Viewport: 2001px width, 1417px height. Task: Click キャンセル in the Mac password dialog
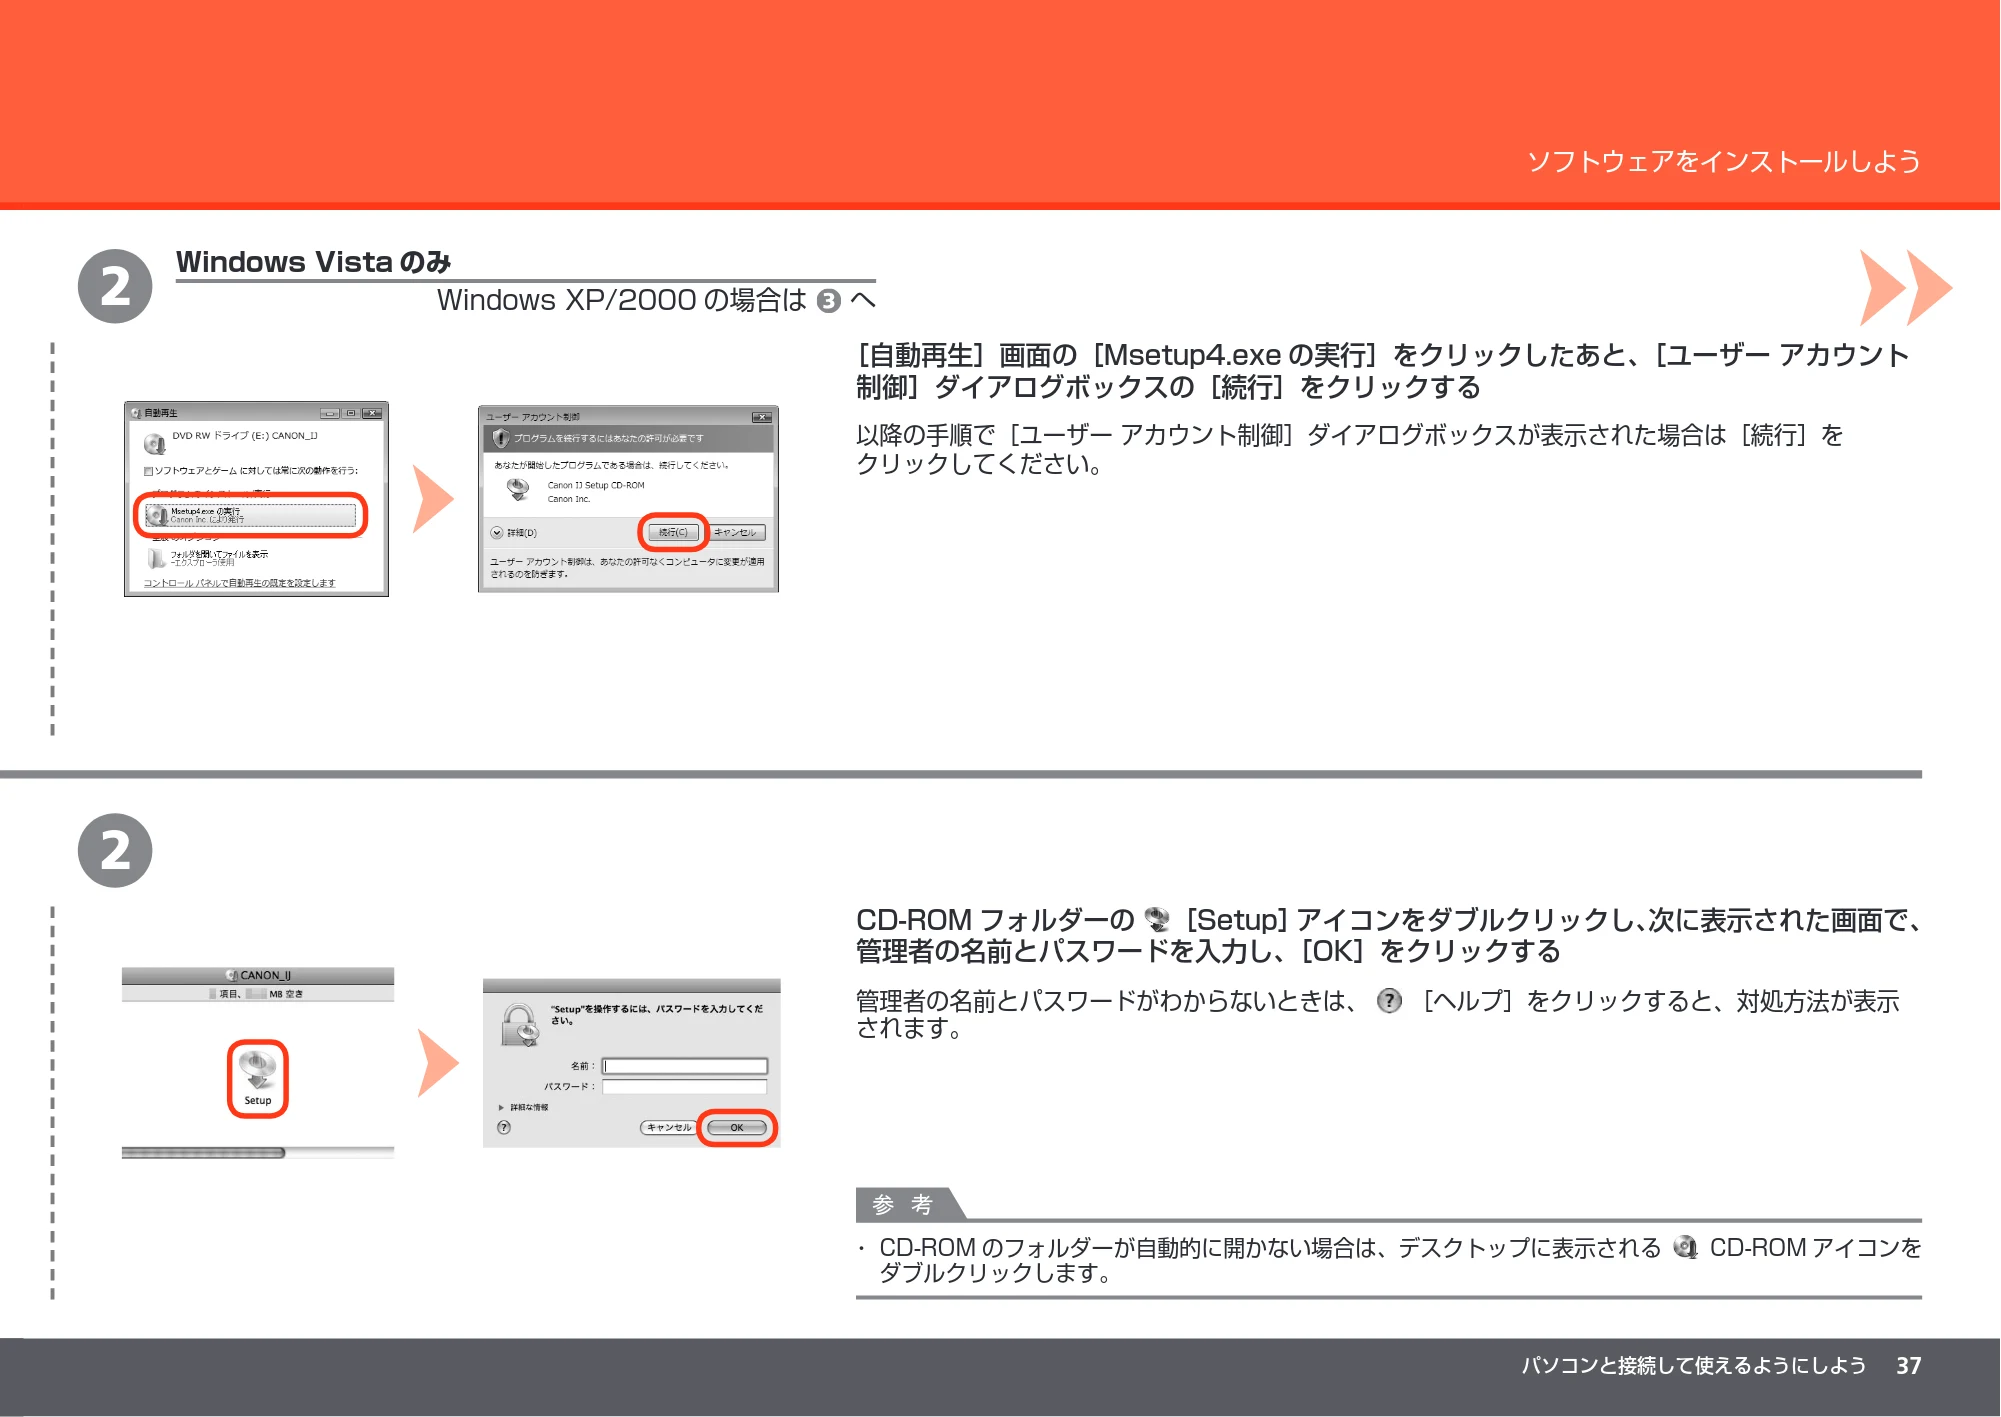(x=668, y=1128)
